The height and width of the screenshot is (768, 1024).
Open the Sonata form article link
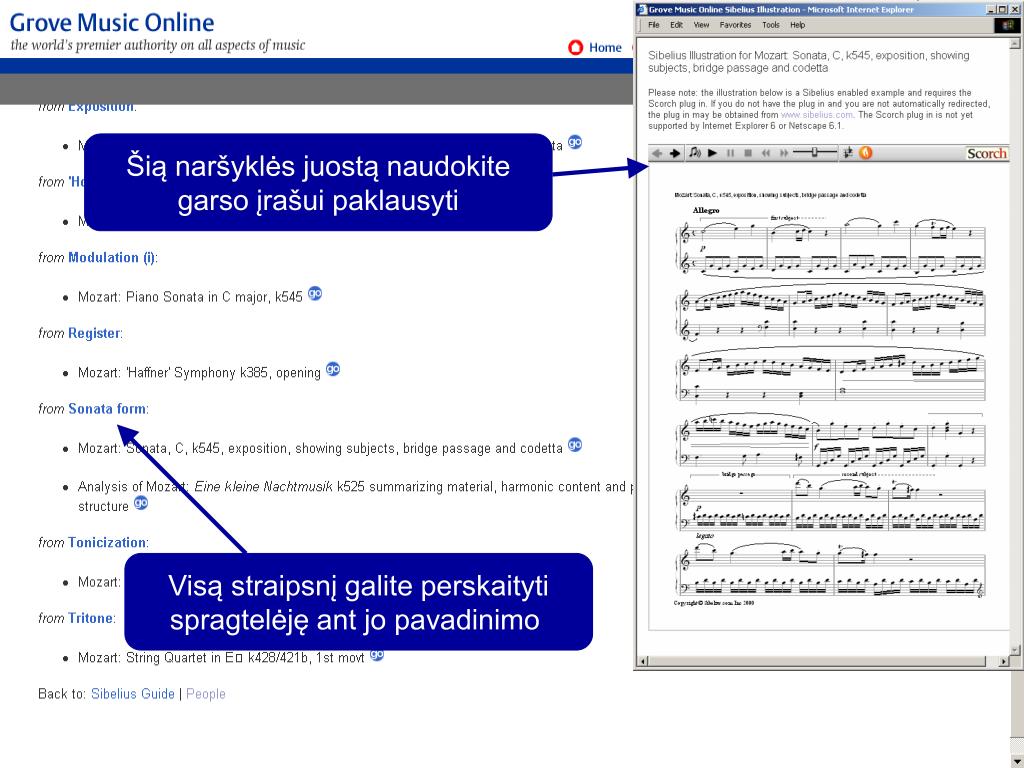pos(107,409)
